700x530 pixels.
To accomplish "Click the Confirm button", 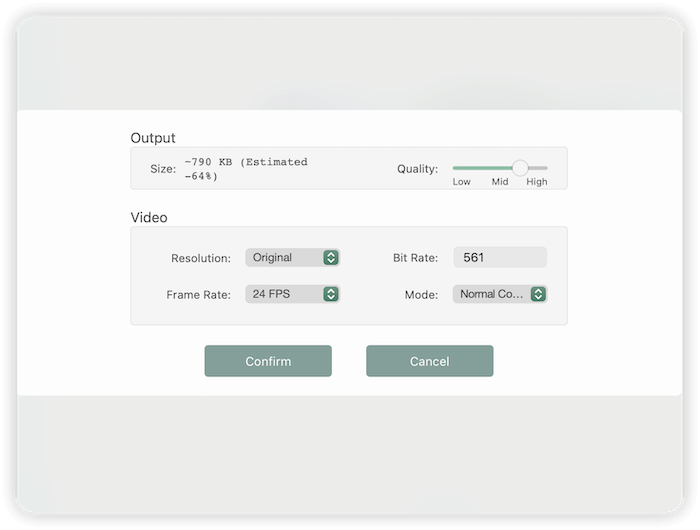I will (268, 361).
